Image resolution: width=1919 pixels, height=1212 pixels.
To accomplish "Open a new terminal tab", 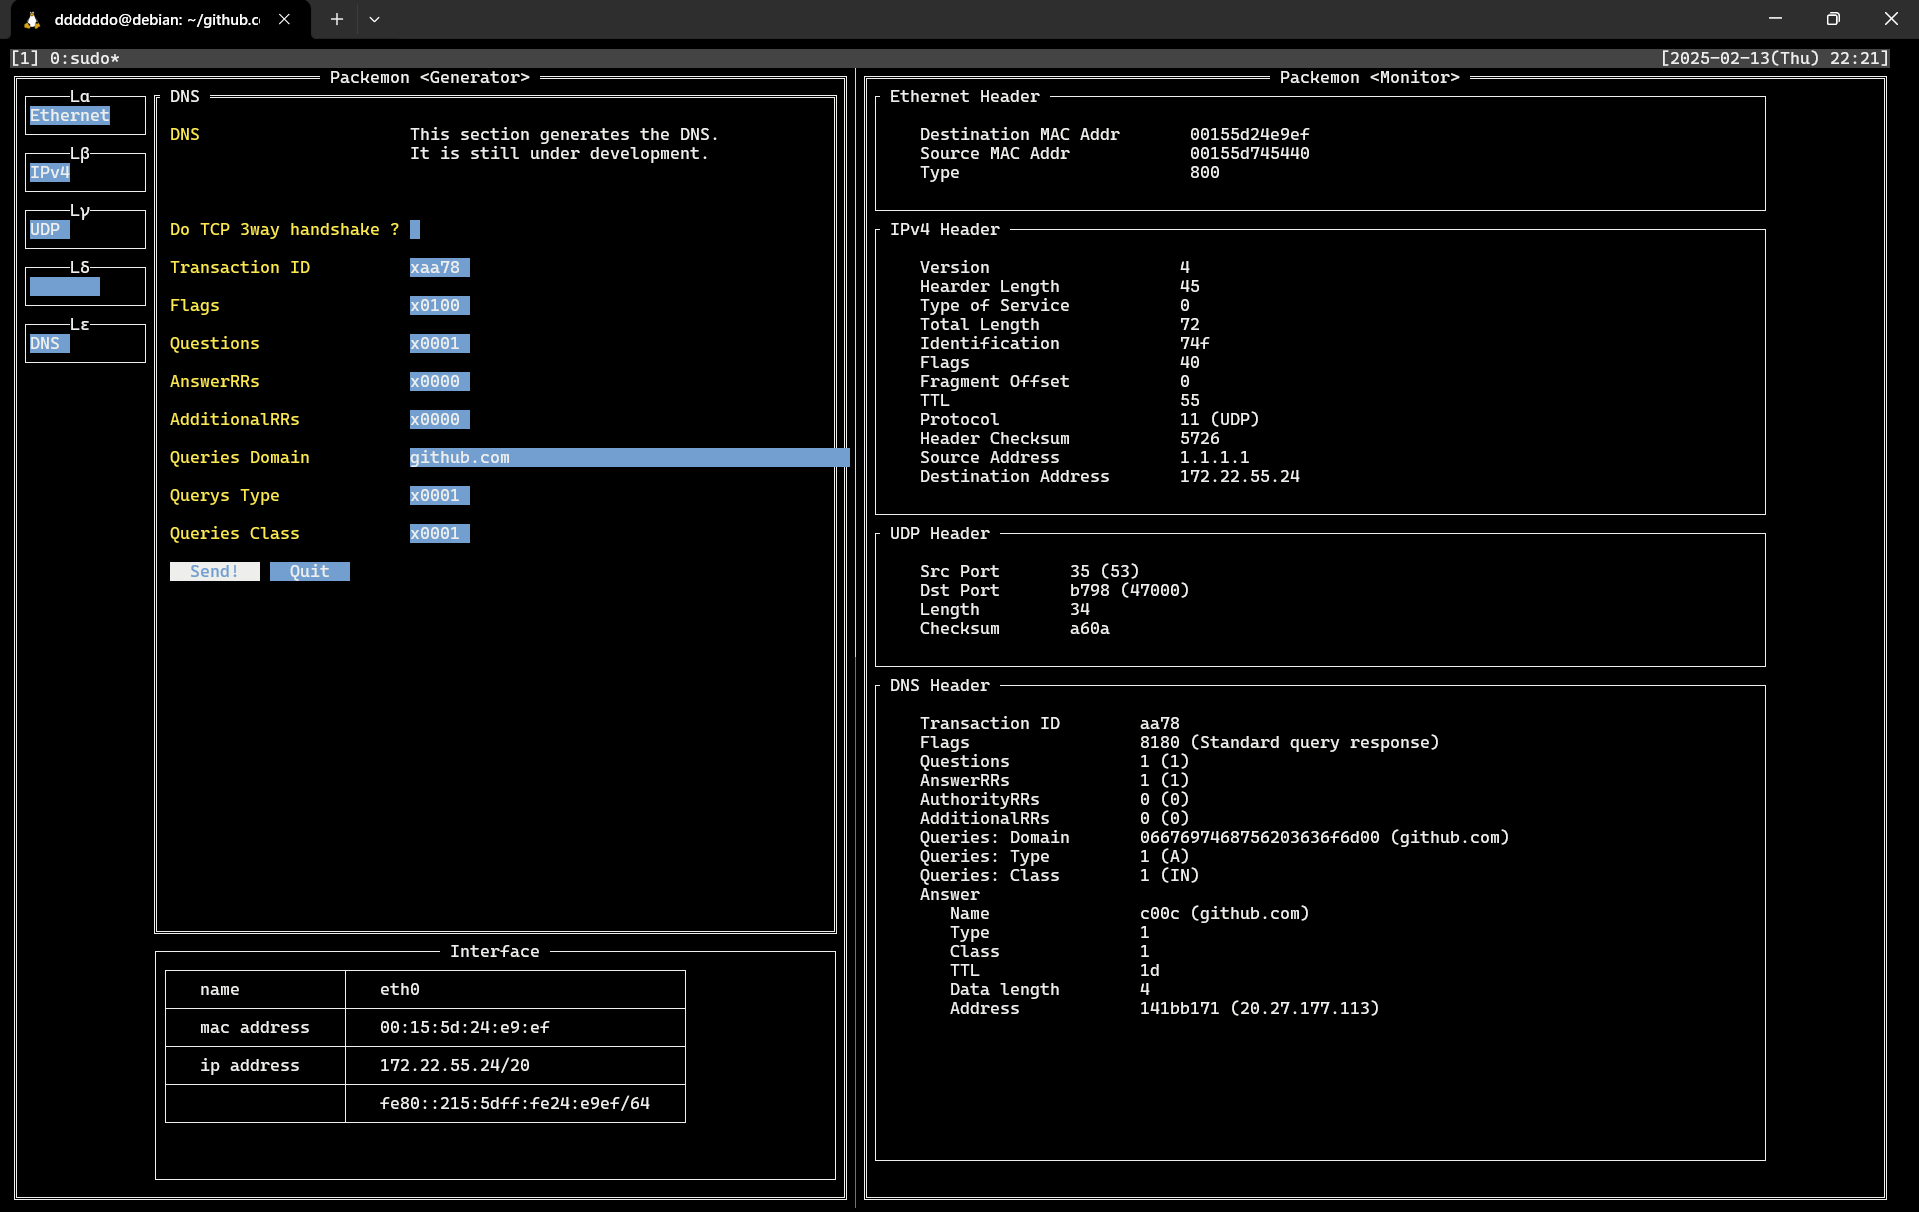I will (x=337, y=19).
